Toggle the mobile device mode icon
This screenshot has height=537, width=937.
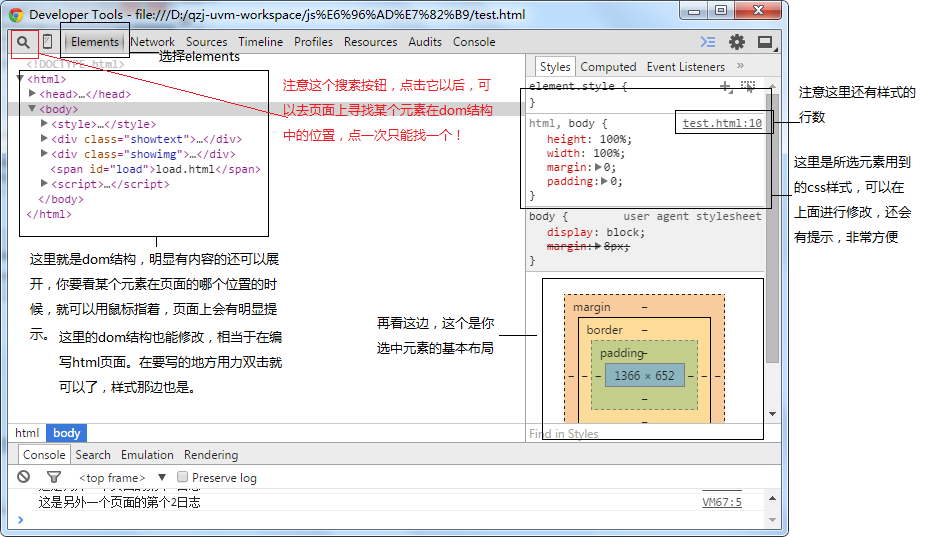[x=47, y=42]
